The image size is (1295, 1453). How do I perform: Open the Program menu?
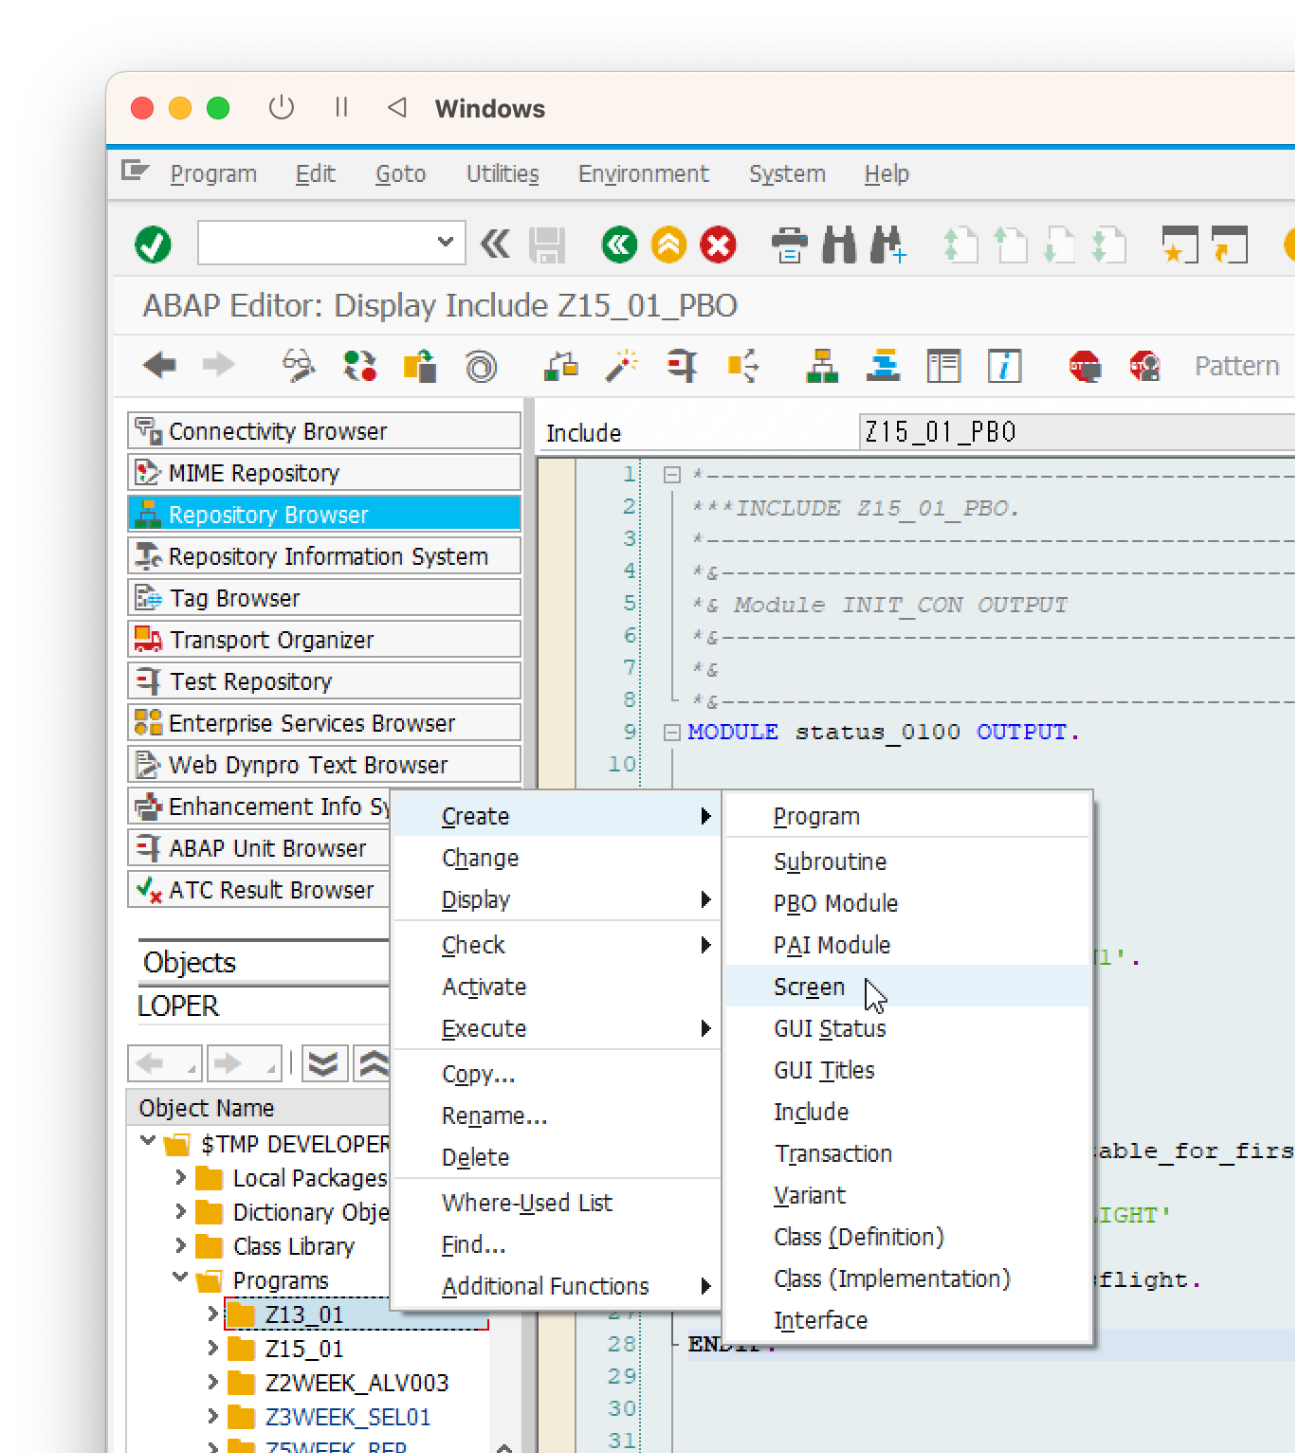coord(213,174)
